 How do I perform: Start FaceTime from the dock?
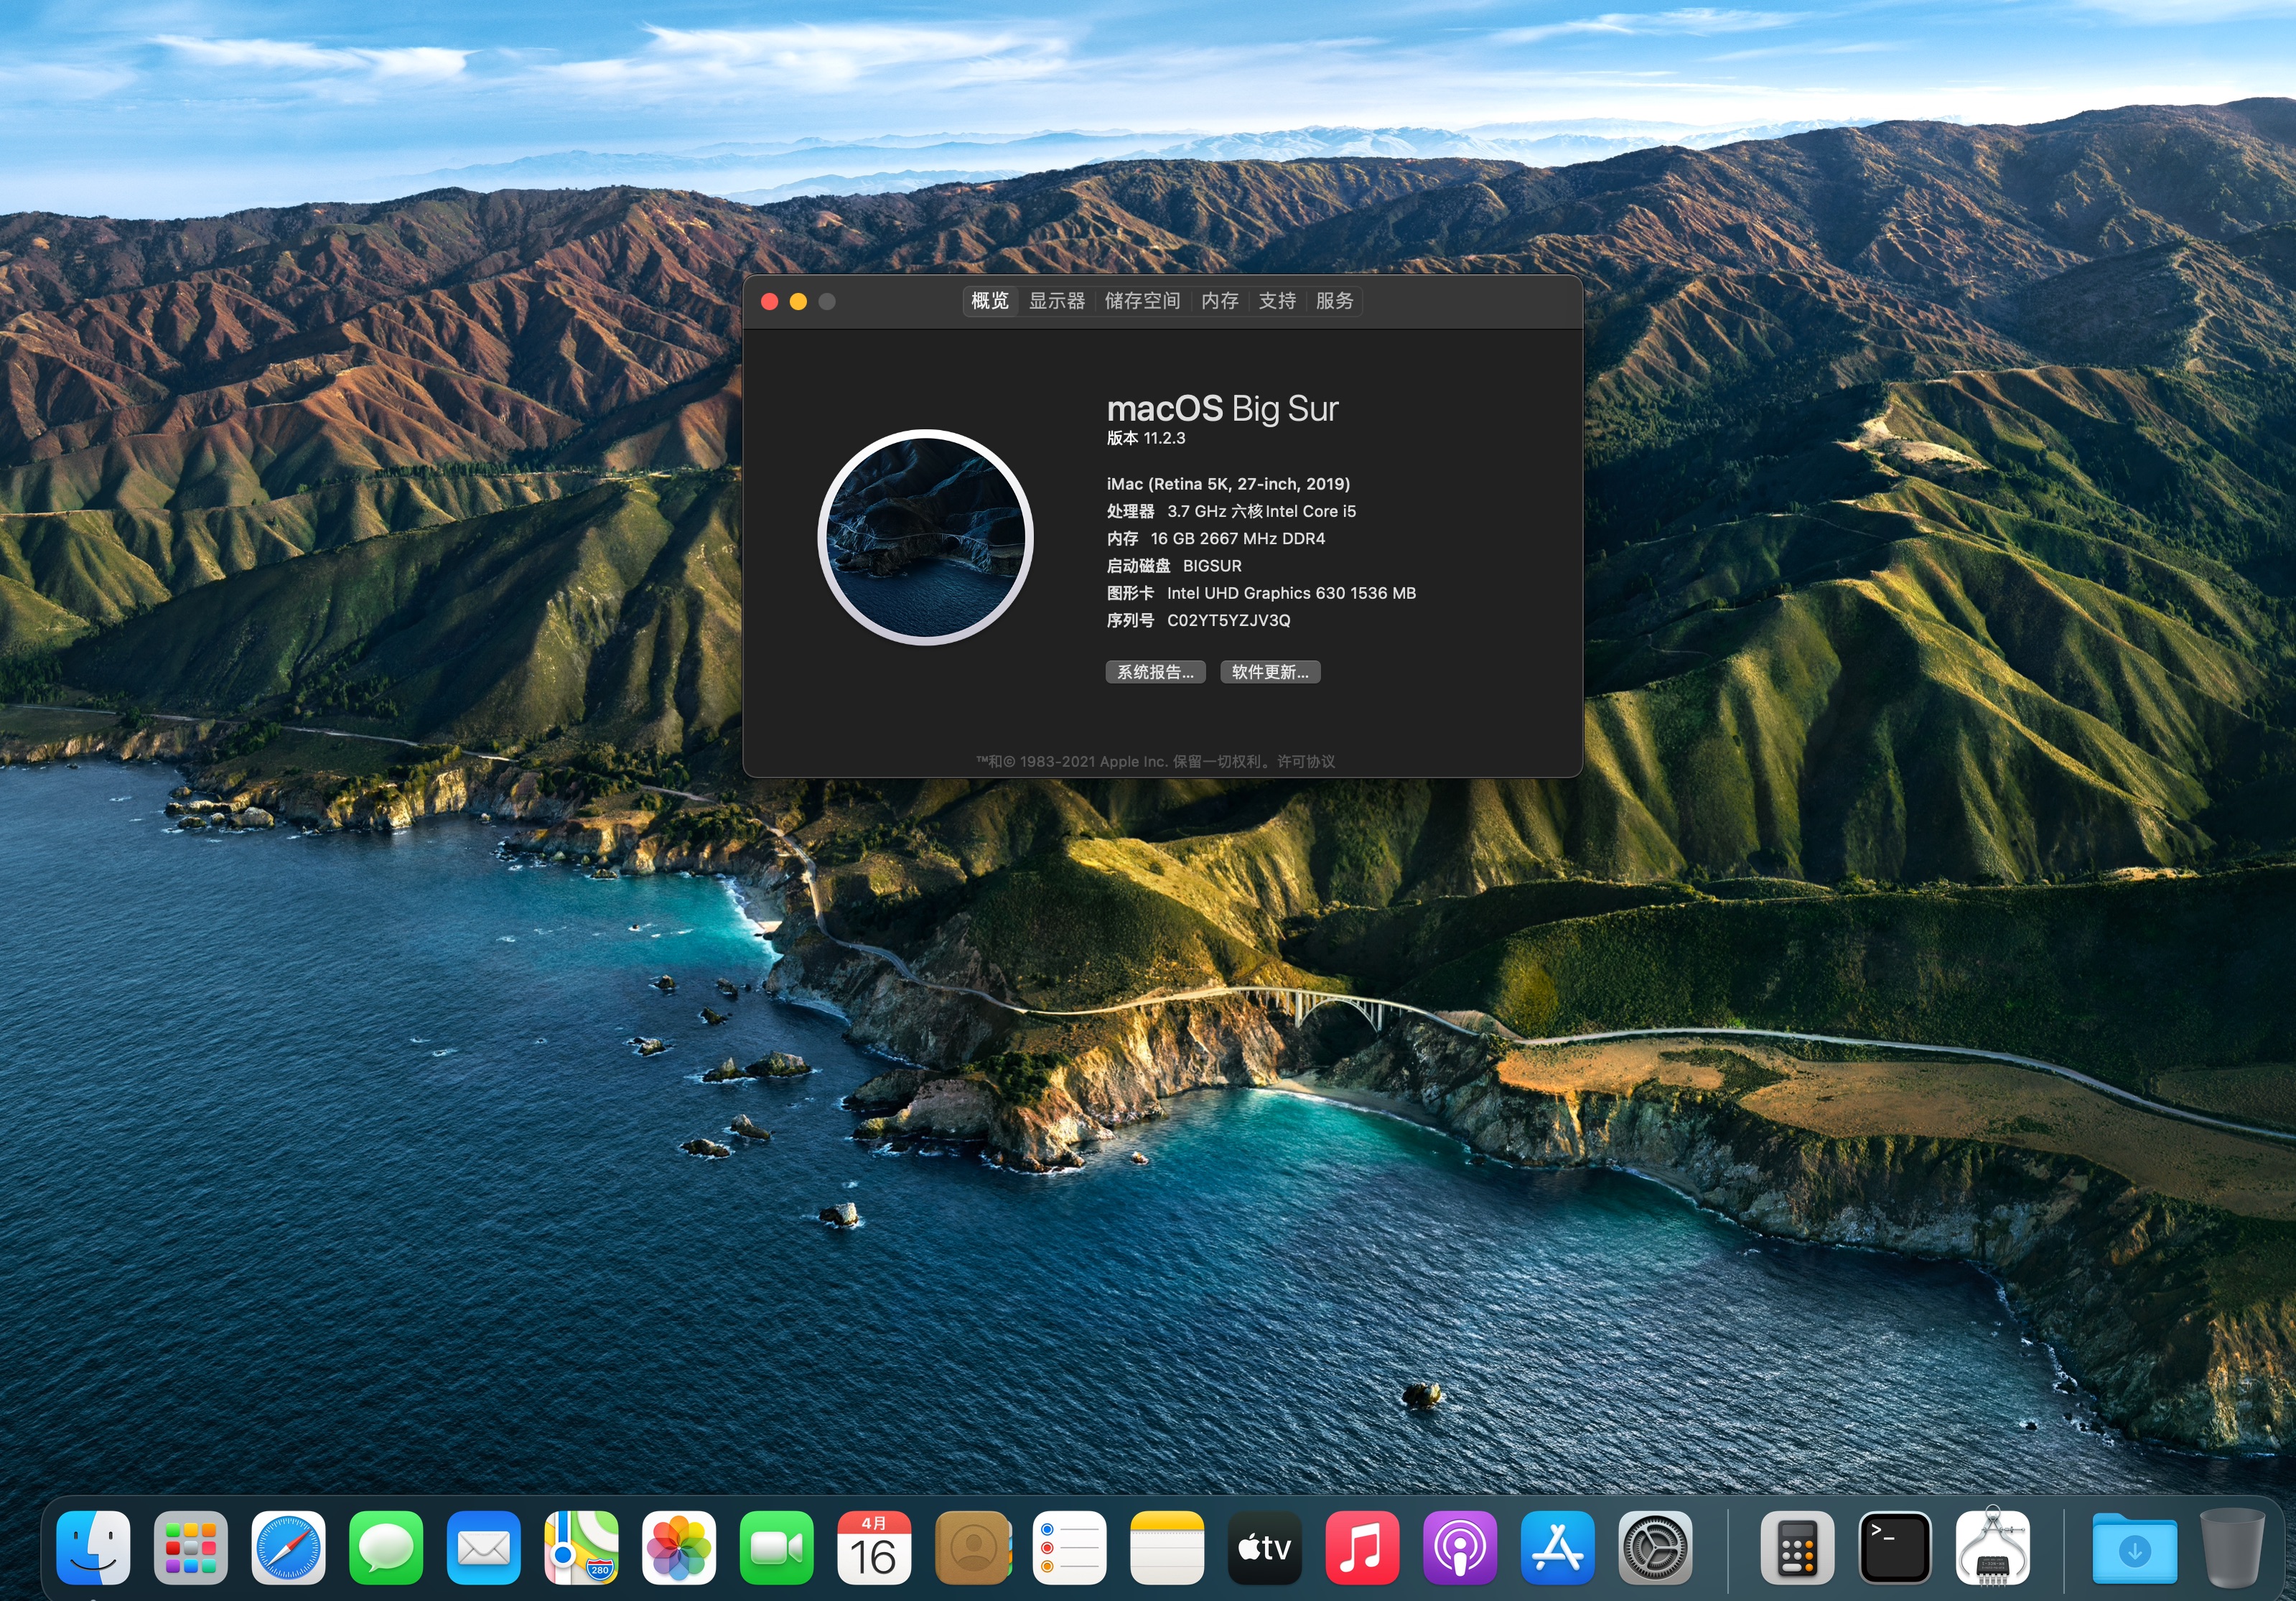(x=776, y=1548)
